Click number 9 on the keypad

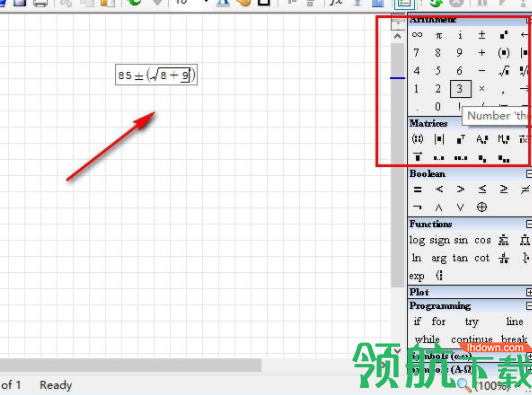point(459,53)
